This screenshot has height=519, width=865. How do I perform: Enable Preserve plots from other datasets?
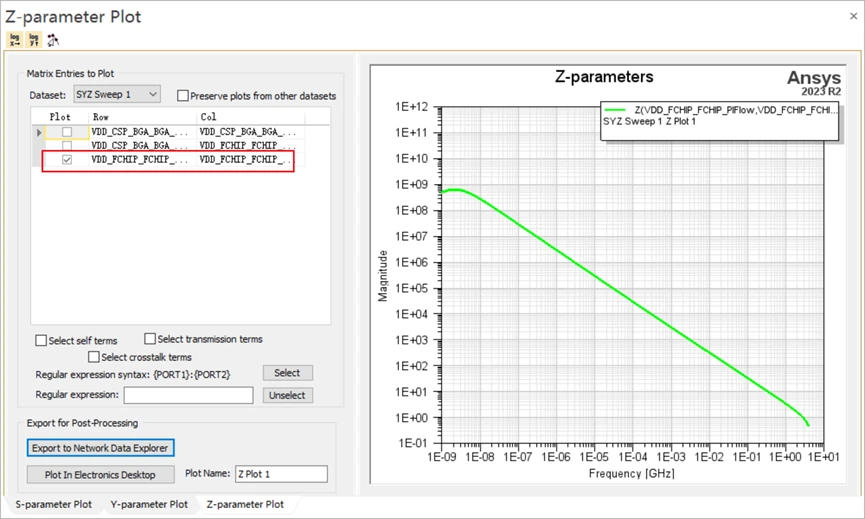point(183,95)
